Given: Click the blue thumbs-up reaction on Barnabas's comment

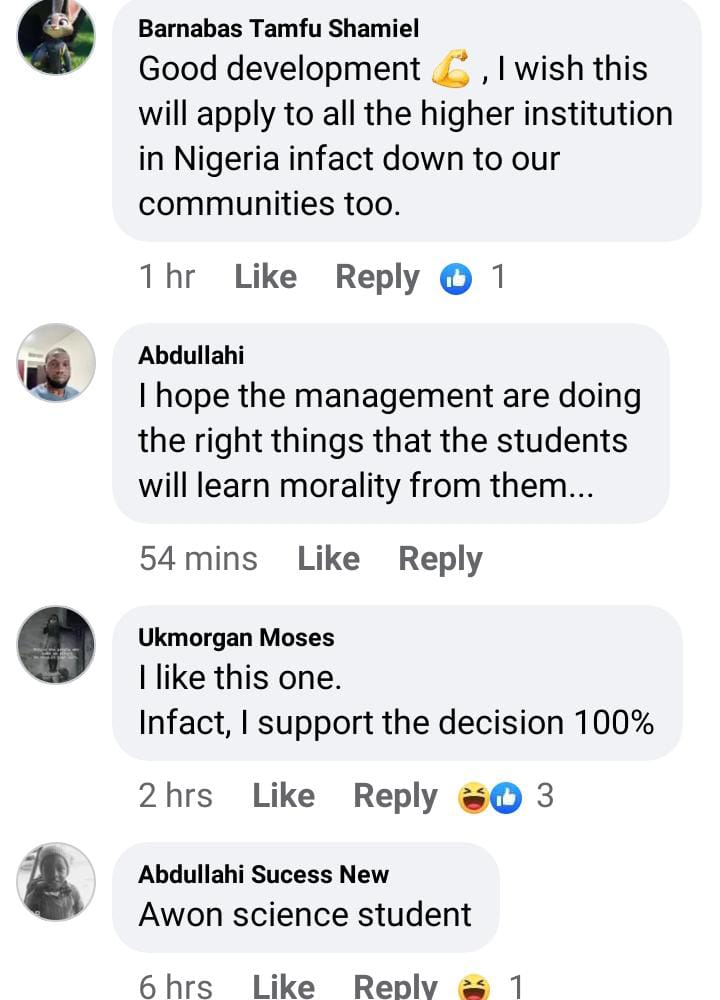Looking at the screenshot, I should point(455,278).
